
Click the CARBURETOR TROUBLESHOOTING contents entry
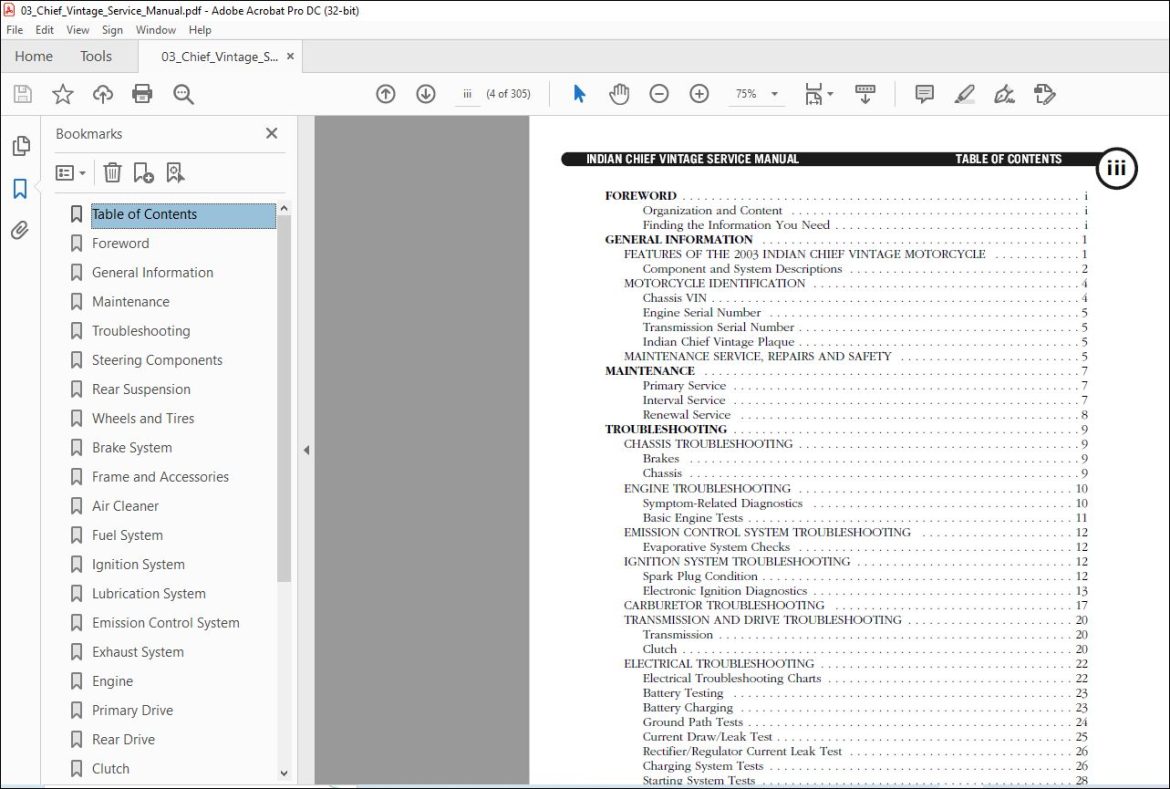724,605
